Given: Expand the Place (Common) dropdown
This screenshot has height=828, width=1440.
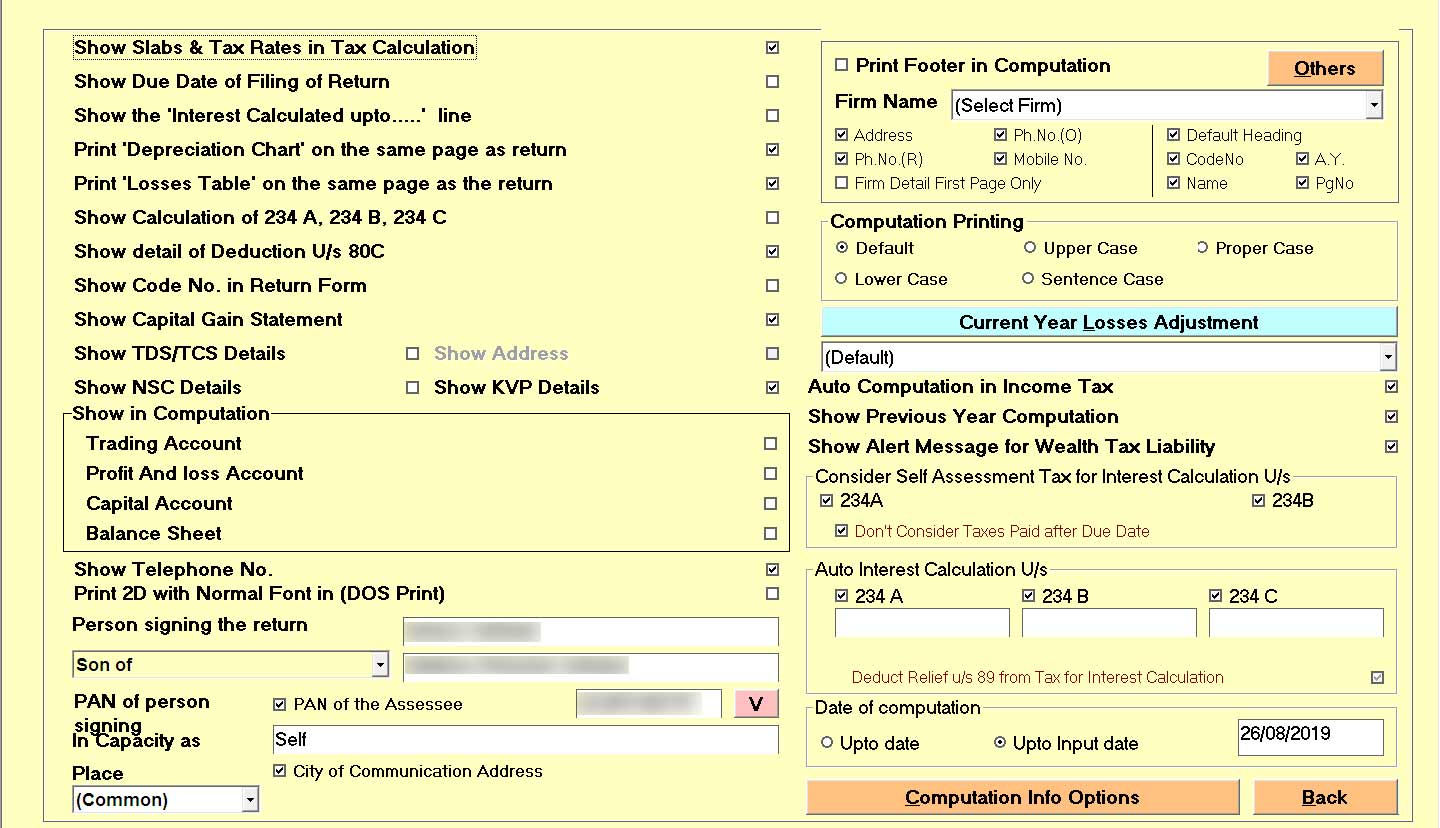Looking at the screenshot, I should (x=250, y=800).
